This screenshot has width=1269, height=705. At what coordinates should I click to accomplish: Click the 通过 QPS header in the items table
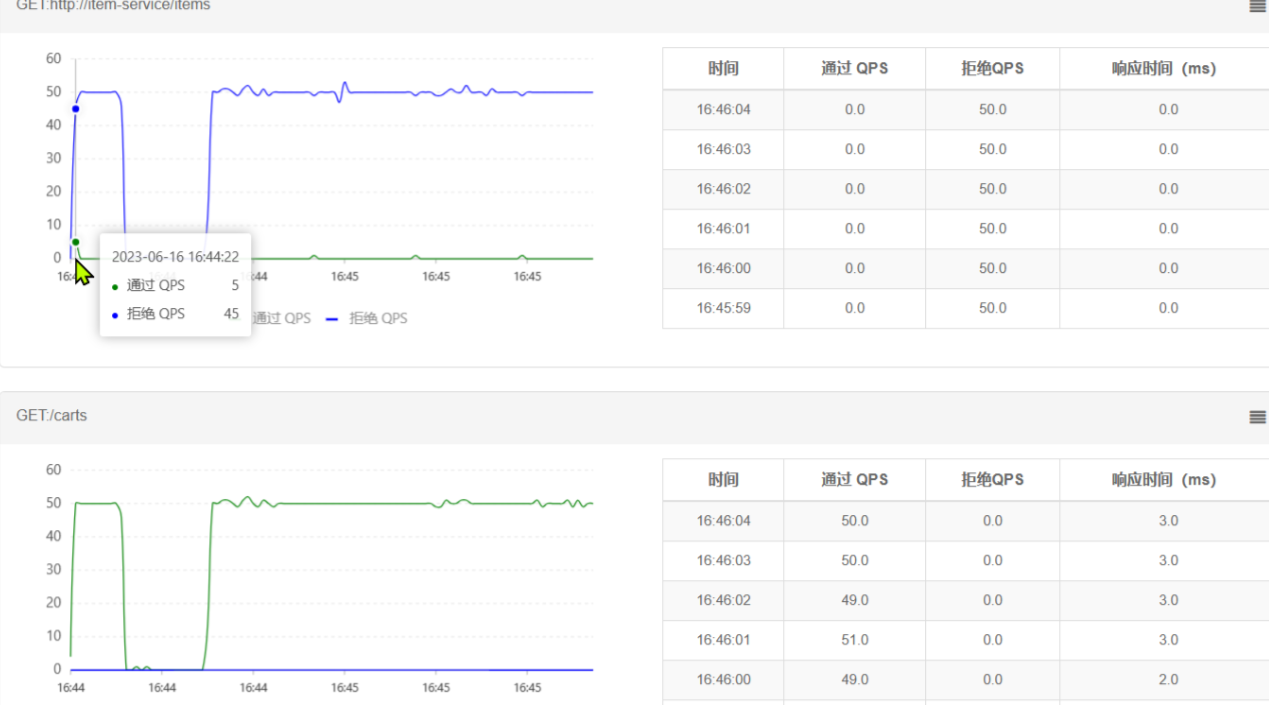click(x=854, y=69)
